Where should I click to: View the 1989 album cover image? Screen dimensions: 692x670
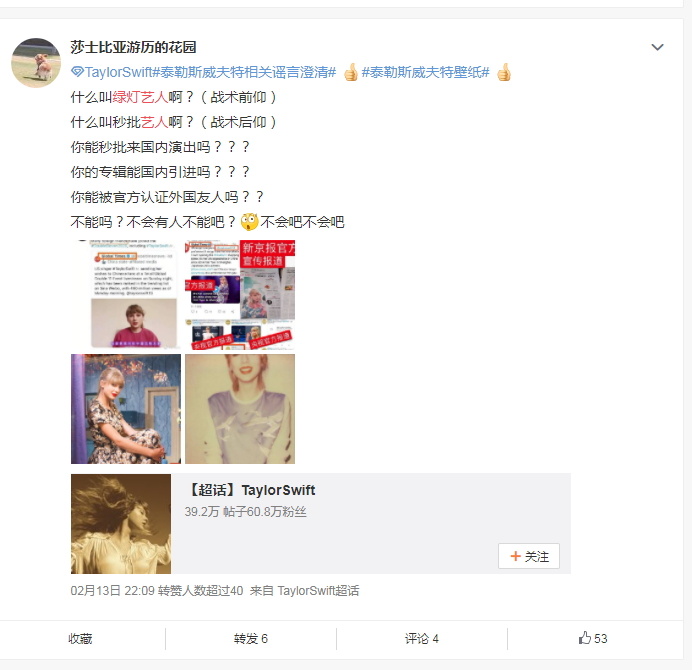[240, 409]
